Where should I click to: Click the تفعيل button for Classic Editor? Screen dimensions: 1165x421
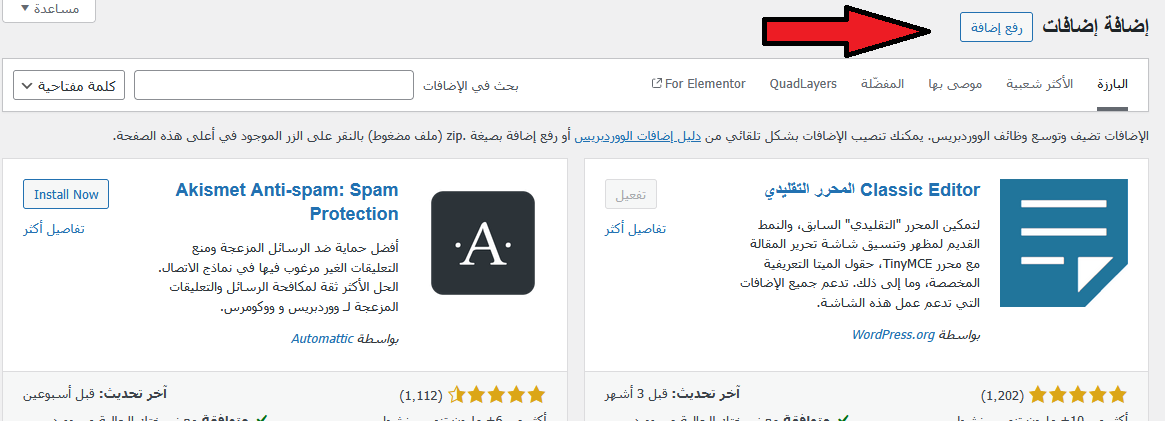tap(631, 195)
